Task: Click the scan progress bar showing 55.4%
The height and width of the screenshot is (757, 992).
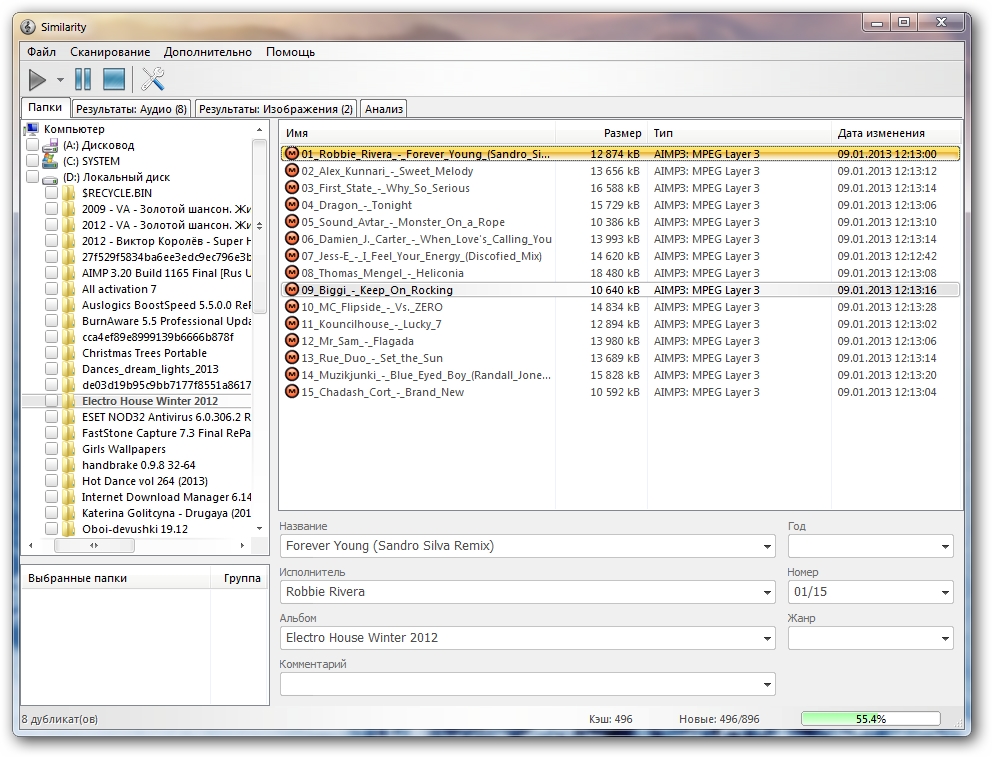Action: 870,719
